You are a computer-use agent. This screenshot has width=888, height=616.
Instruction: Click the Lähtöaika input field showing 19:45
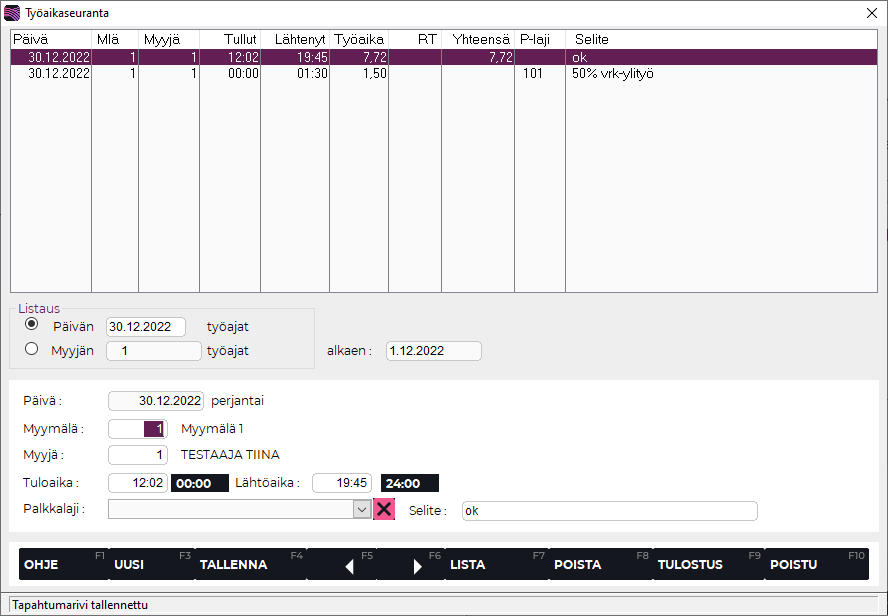(341, 483)
